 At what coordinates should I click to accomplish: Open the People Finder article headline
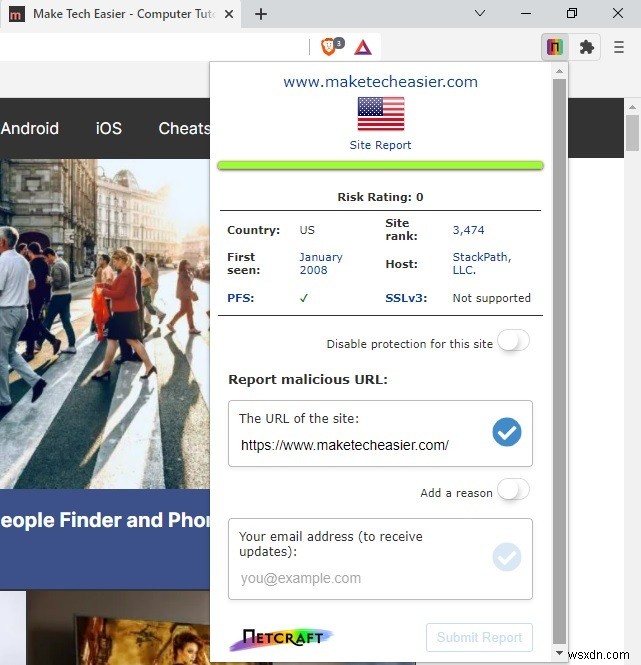pos(105,520)
